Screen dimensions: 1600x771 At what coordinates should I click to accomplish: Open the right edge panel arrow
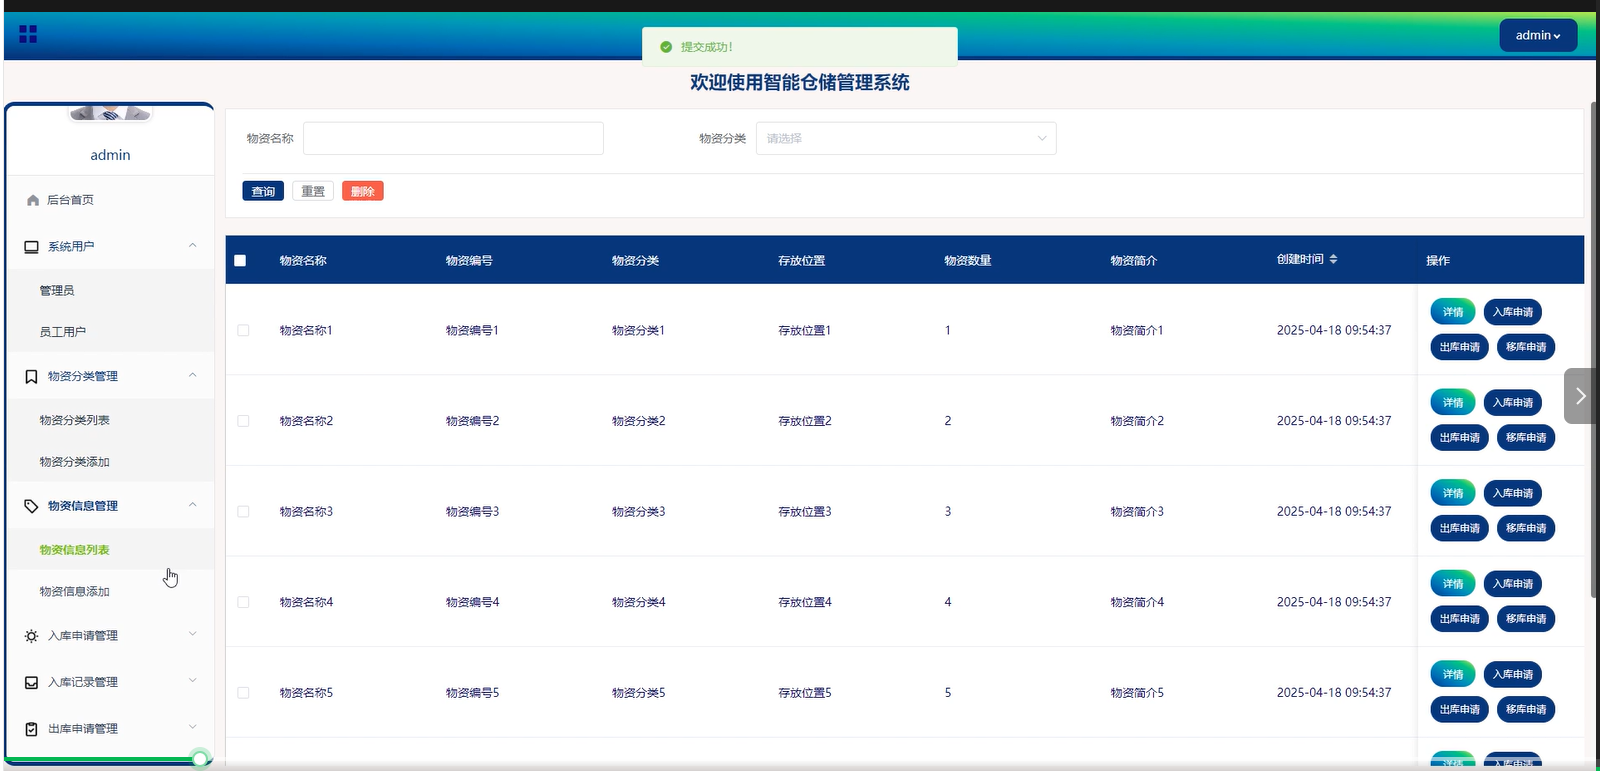(1579, 396)
